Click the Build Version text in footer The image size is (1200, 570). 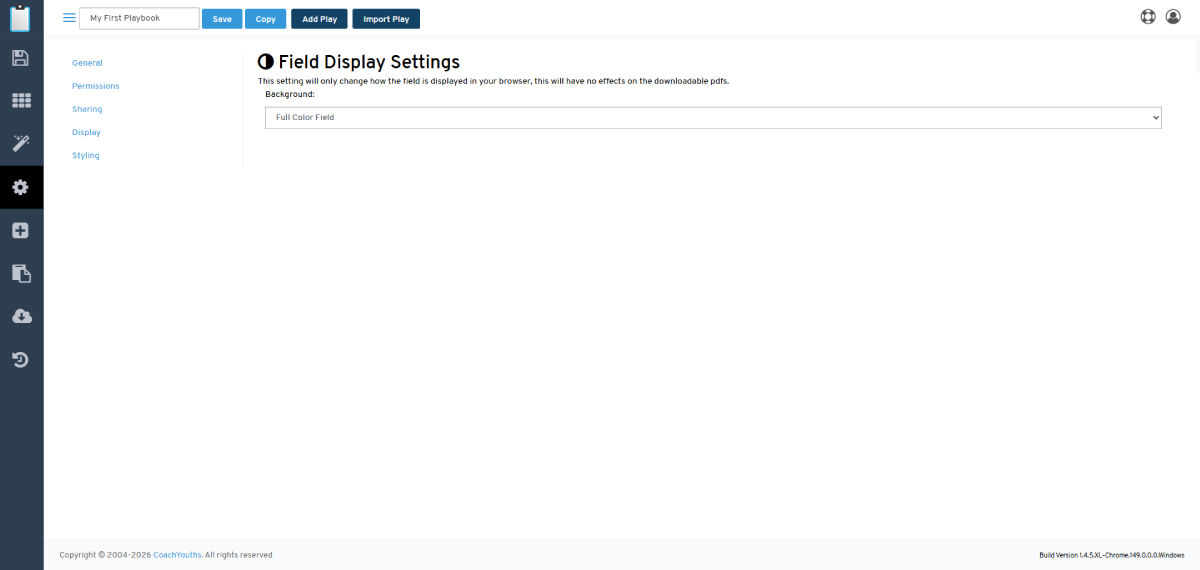[x=1112, y=555]
